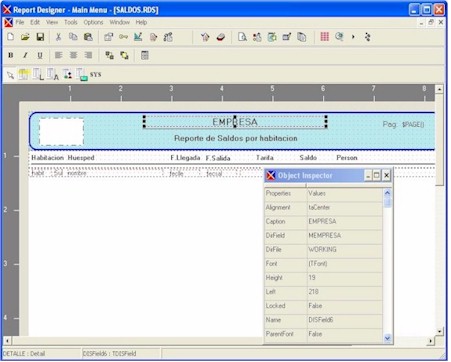This screenshot has height=362, width=451.
Task: Maximize the Object Inspector window
Action: [x=377, y=175]
